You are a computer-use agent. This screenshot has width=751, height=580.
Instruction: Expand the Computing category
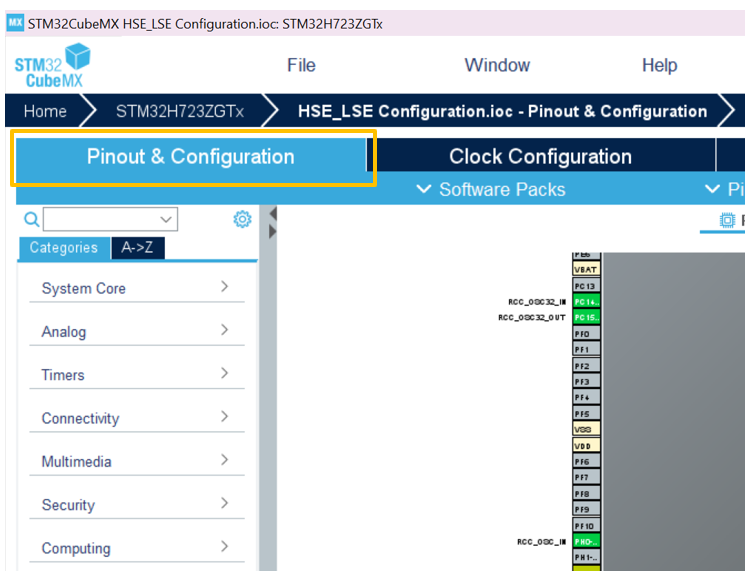tap(137, 548)
